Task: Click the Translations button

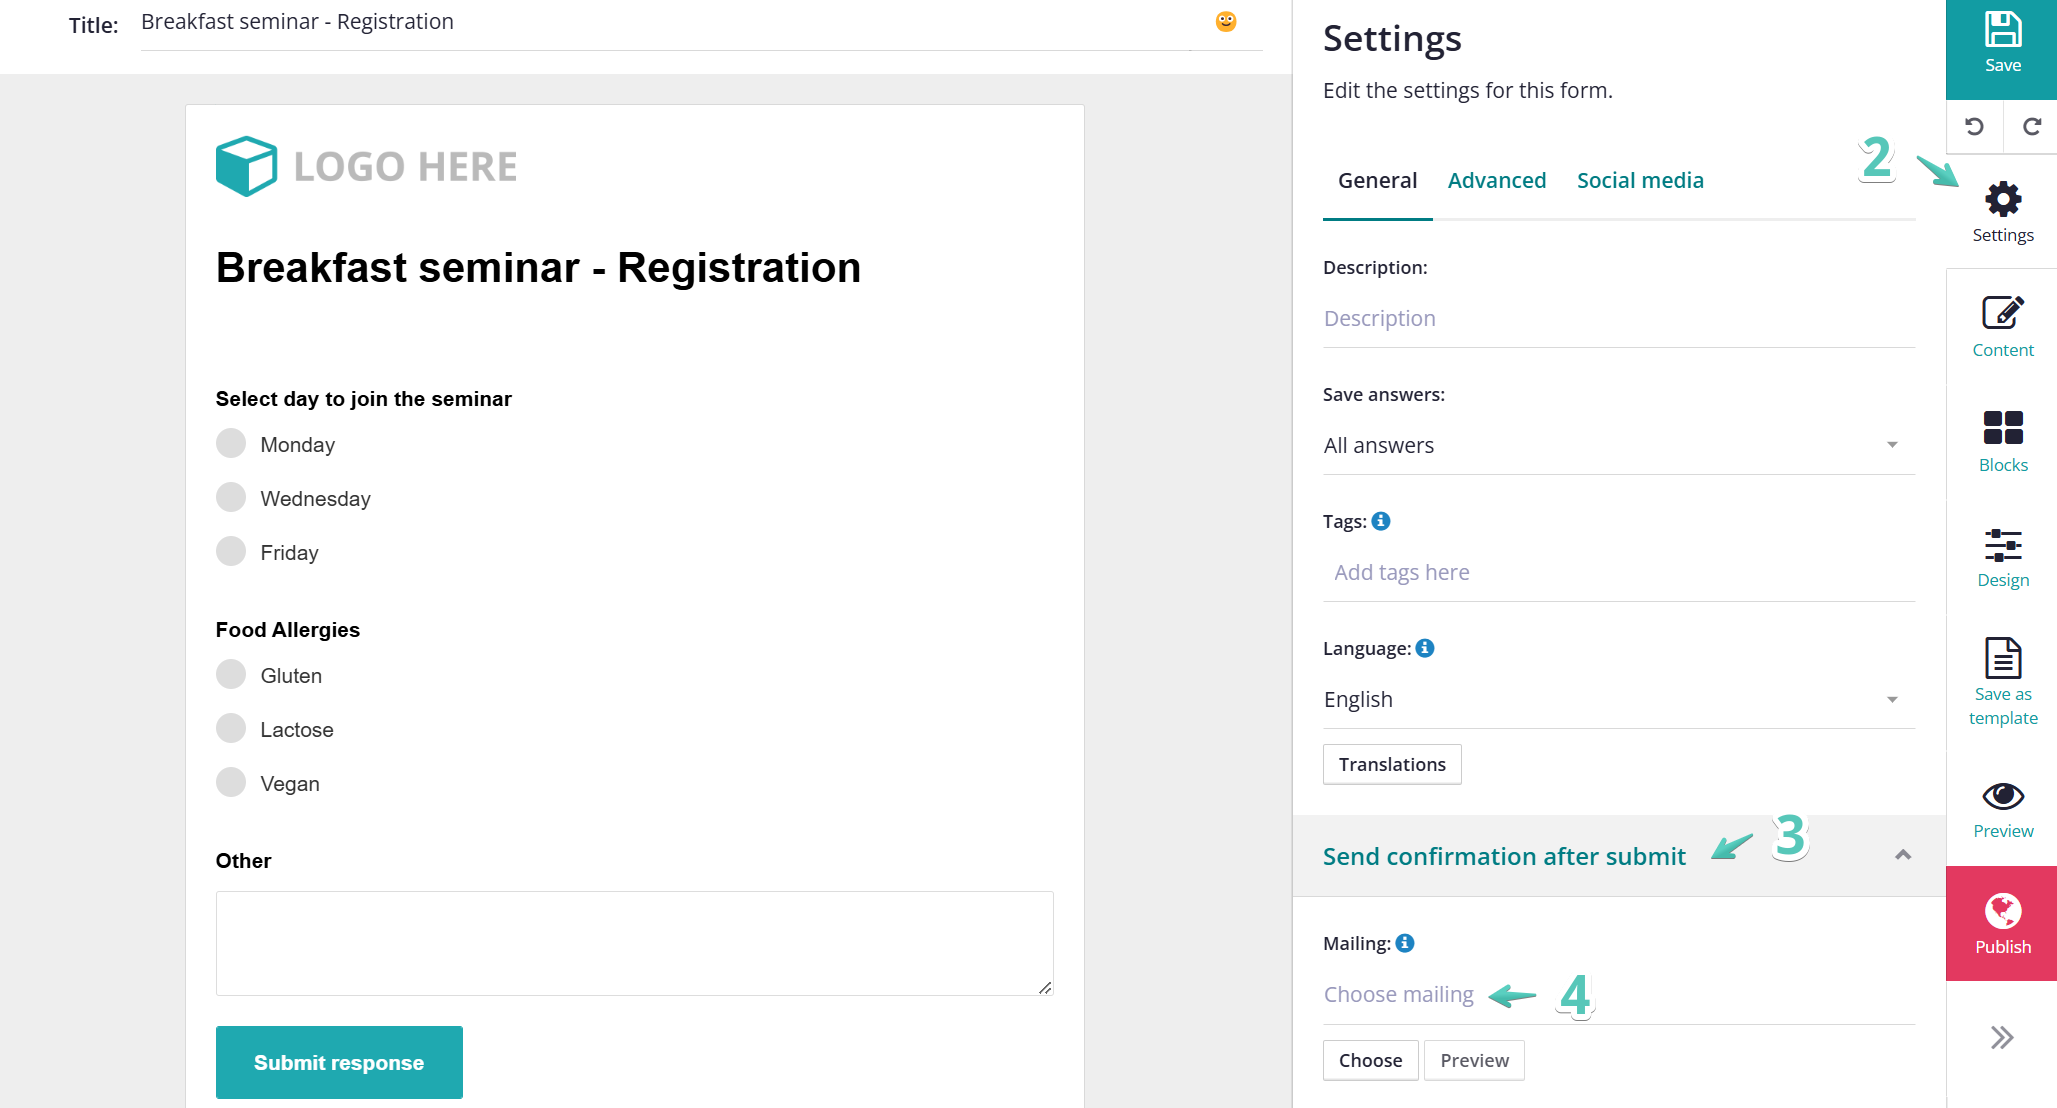Action: point(1392,764)
